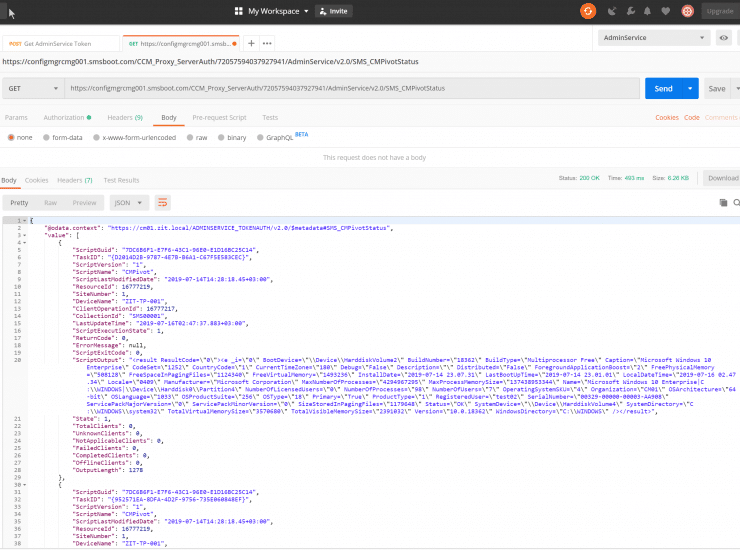Click the environment quick look eye icon
The height and width of the screenshot is (550, 740).
click(724, 38)
